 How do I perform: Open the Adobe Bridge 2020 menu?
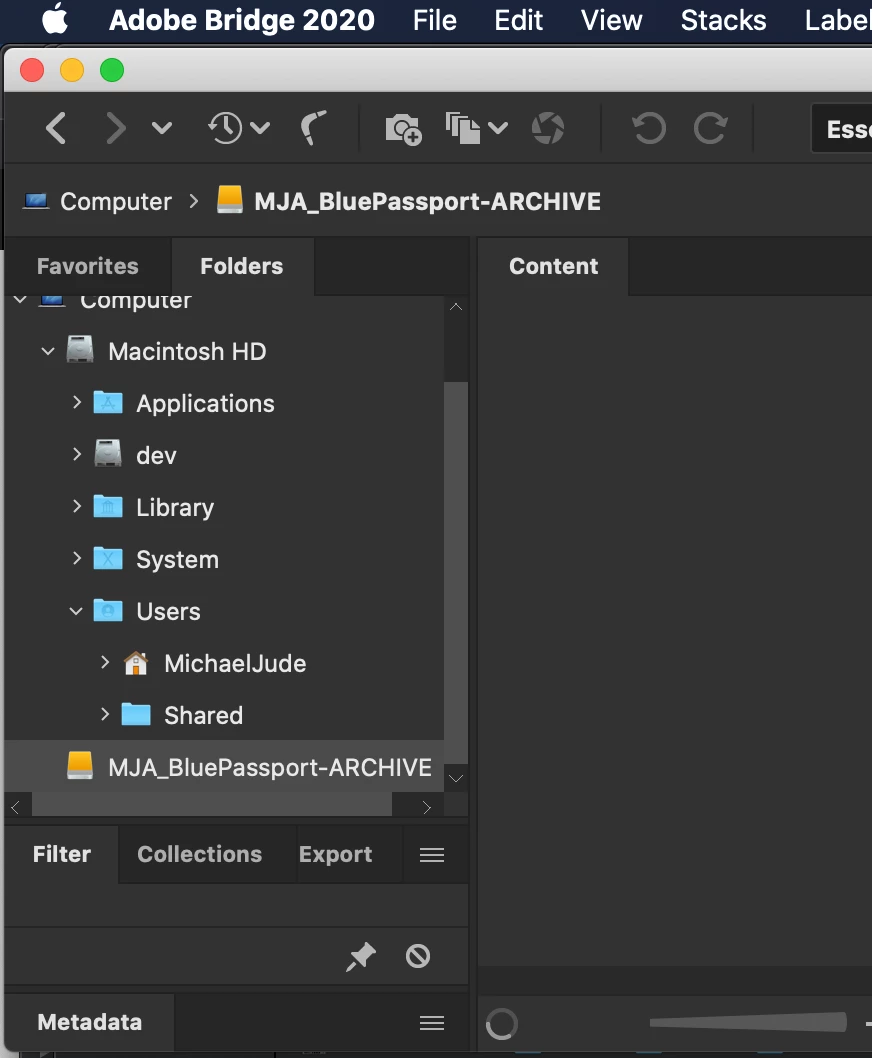[x=242, y=20]
